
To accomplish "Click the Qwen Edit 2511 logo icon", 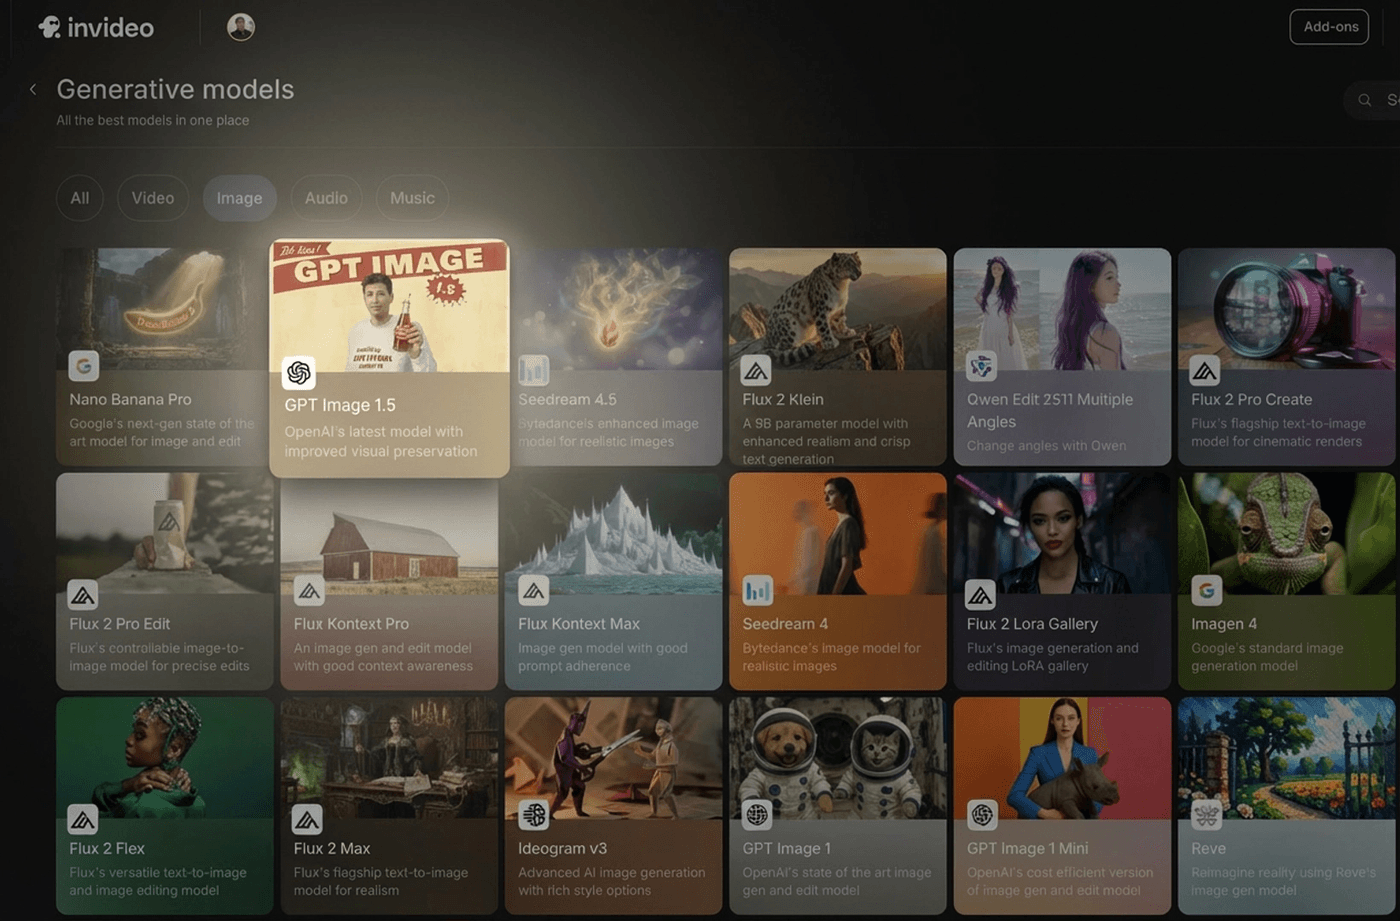I will pyautogui.click(x=981, y=366).
